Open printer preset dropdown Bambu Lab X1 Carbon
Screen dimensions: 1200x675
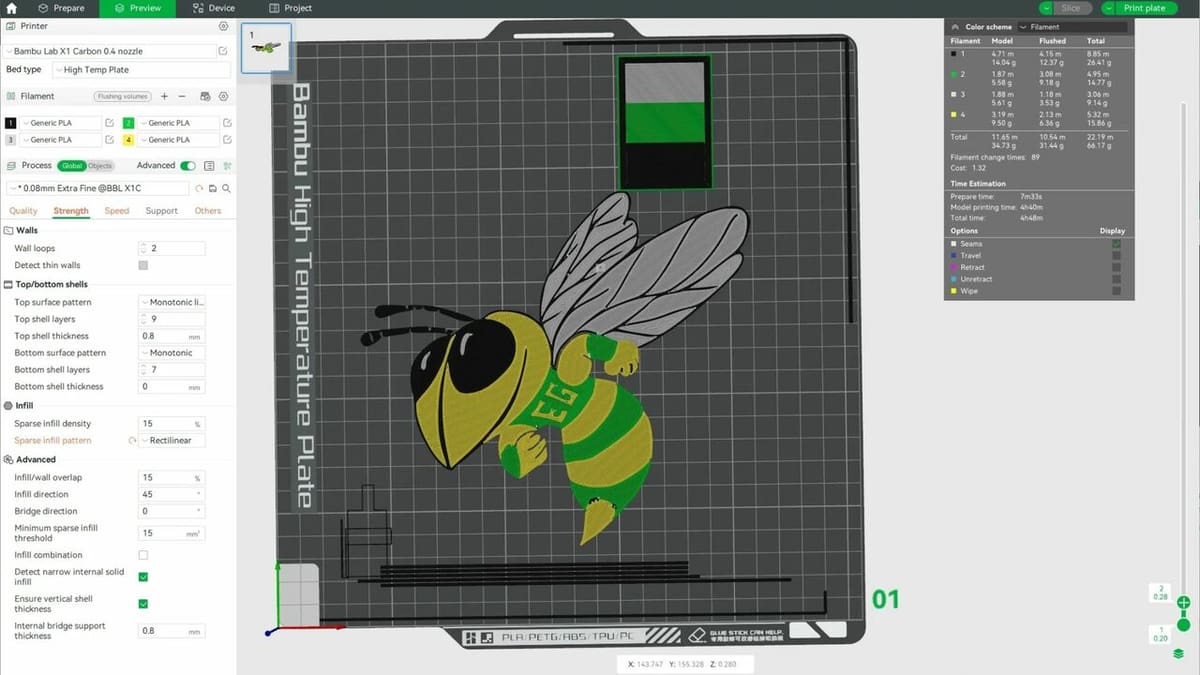pos(111,51)
